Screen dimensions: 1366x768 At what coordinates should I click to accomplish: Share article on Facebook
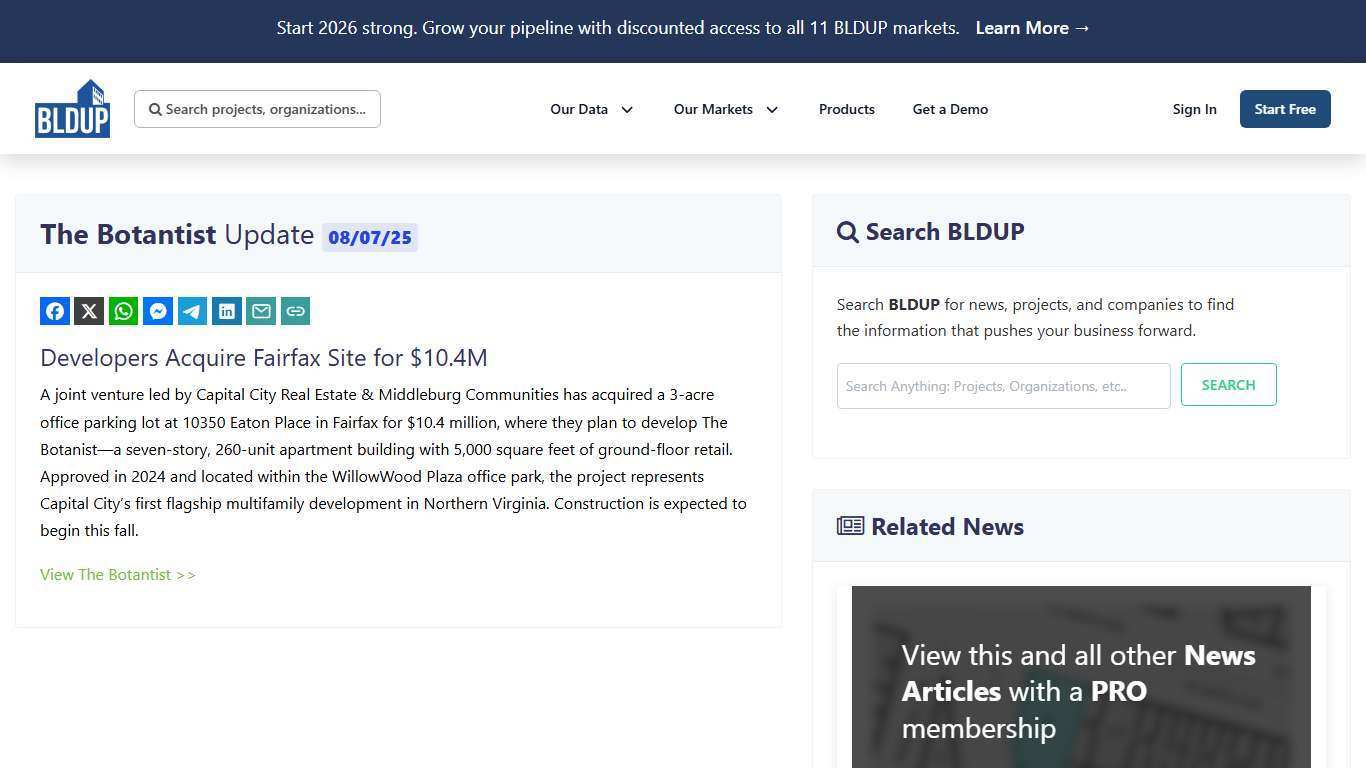pyautogui.click(x=55, y=311)
